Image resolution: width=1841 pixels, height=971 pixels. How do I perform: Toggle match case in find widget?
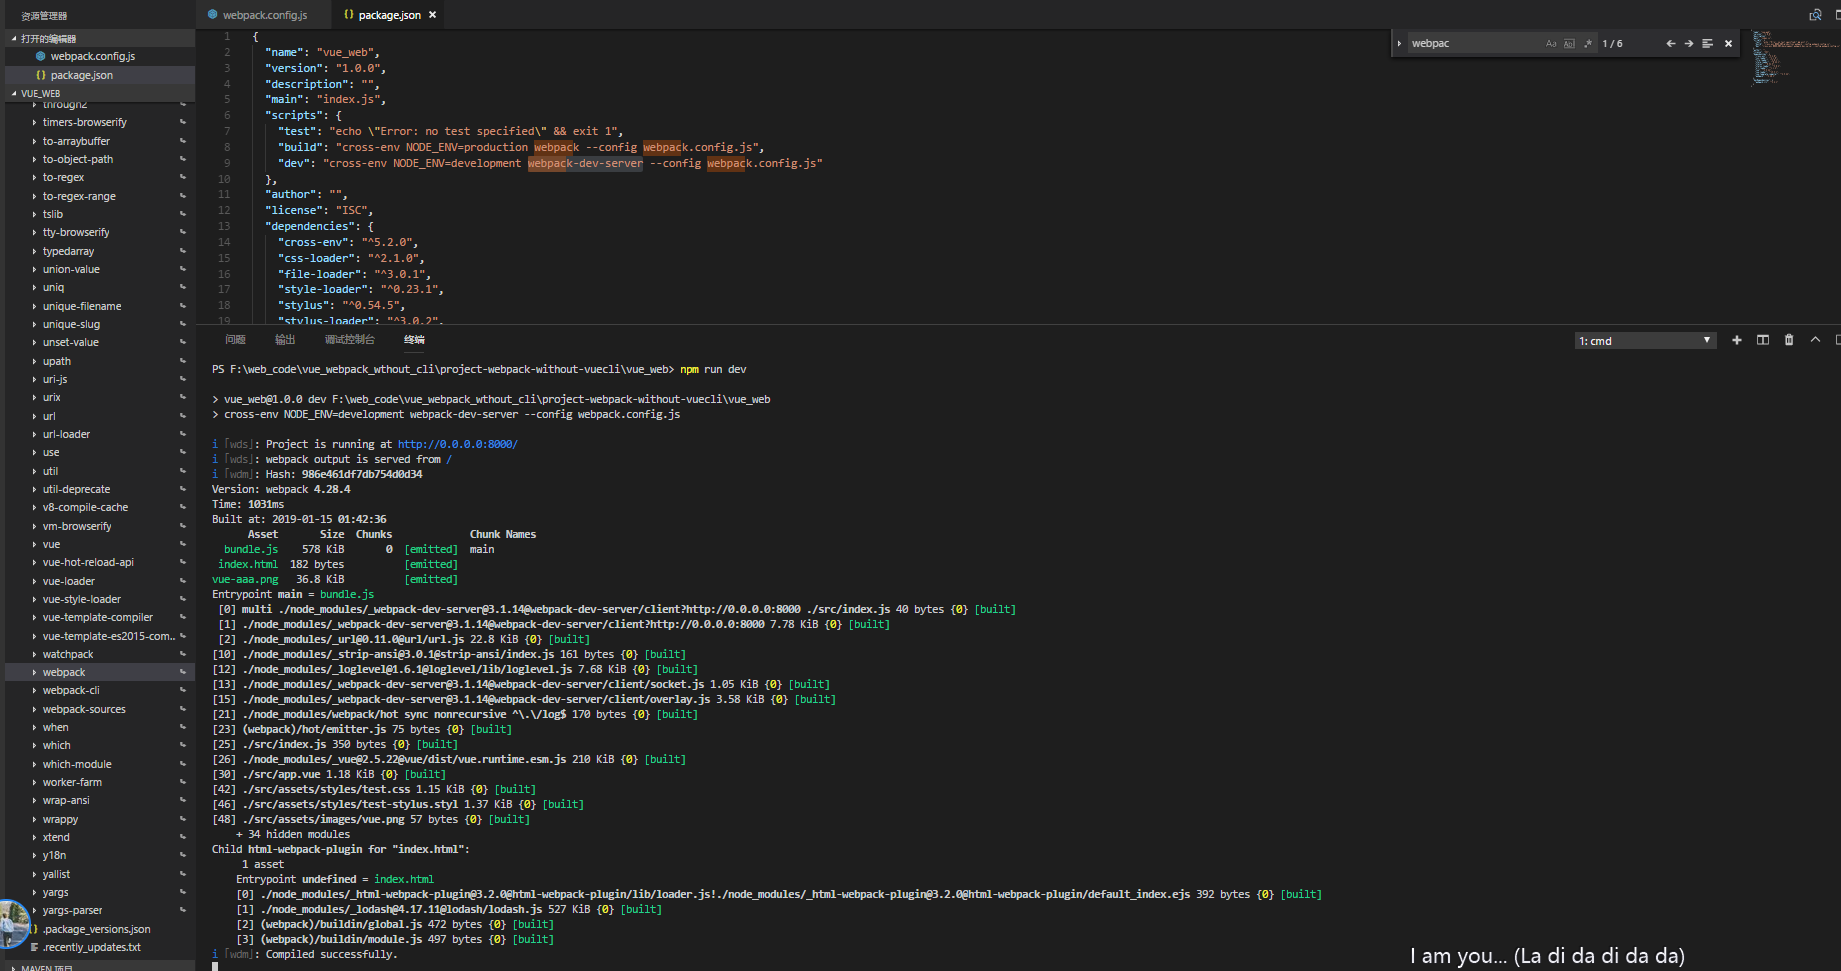1551,44
